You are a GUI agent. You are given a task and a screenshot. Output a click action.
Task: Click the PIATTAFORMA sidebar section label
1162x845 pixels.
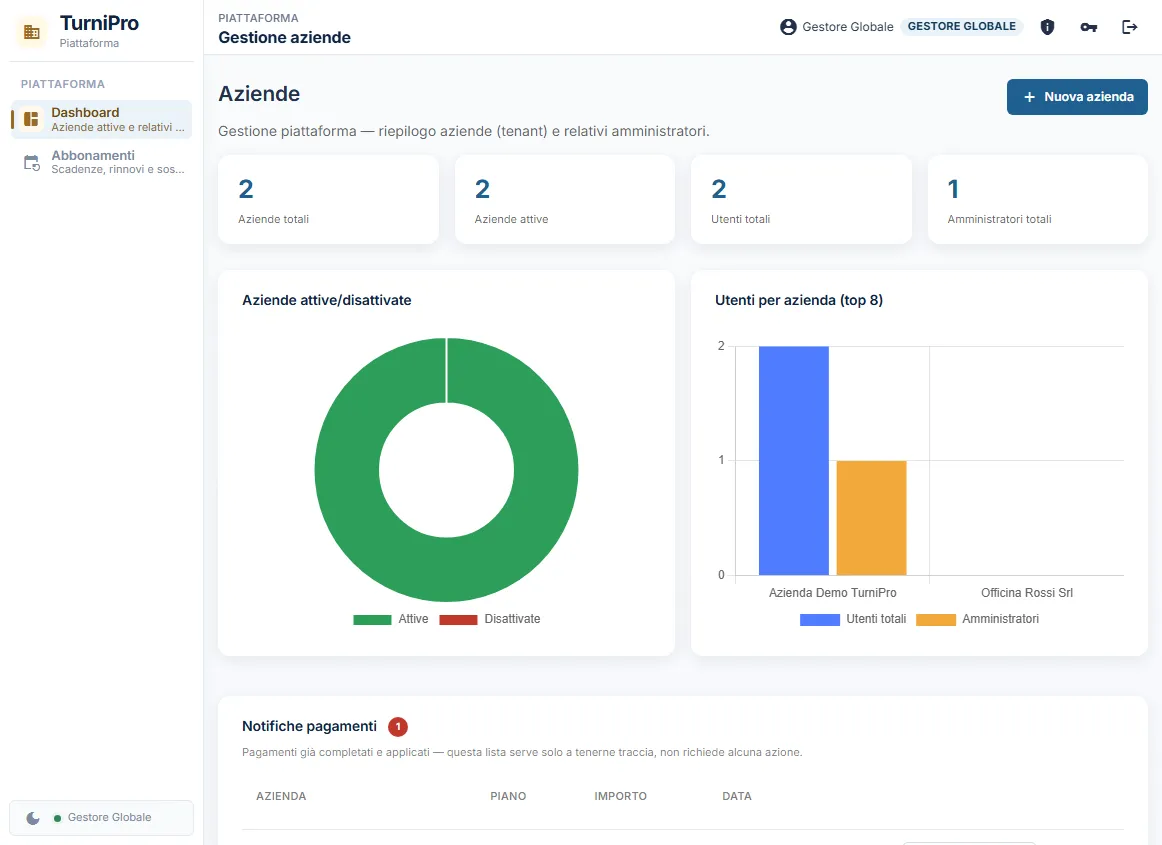point(63,84)
